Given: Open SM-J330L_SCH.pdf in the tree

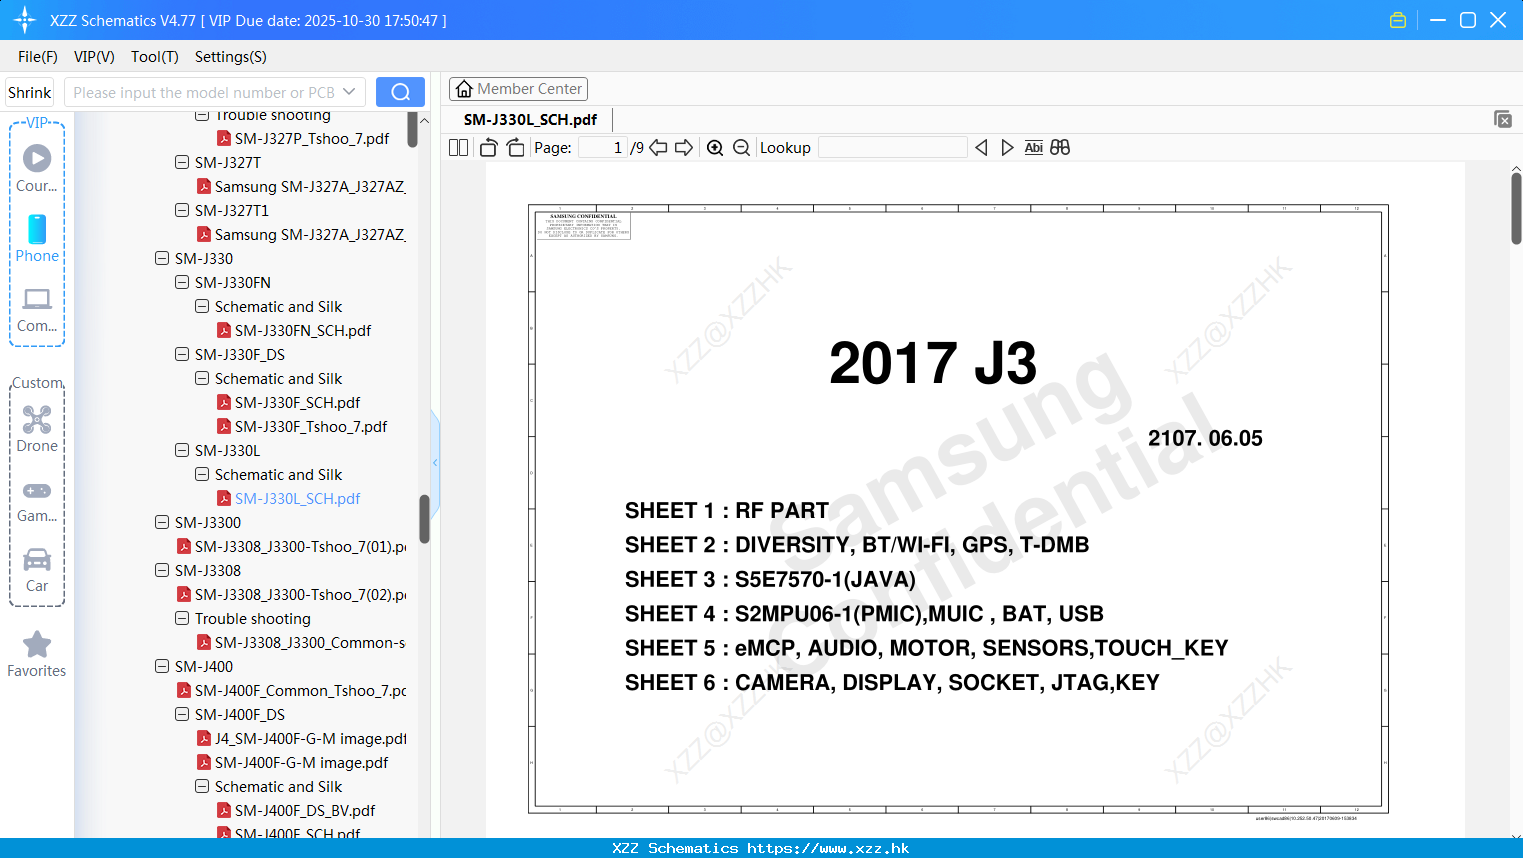Looking at the screenshot, I should (297, 498).
